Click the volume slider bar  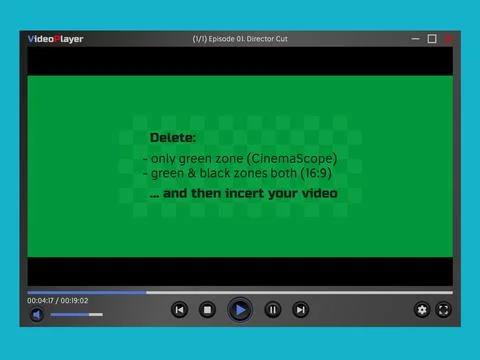pyautogui.click(x=76, y=314)
